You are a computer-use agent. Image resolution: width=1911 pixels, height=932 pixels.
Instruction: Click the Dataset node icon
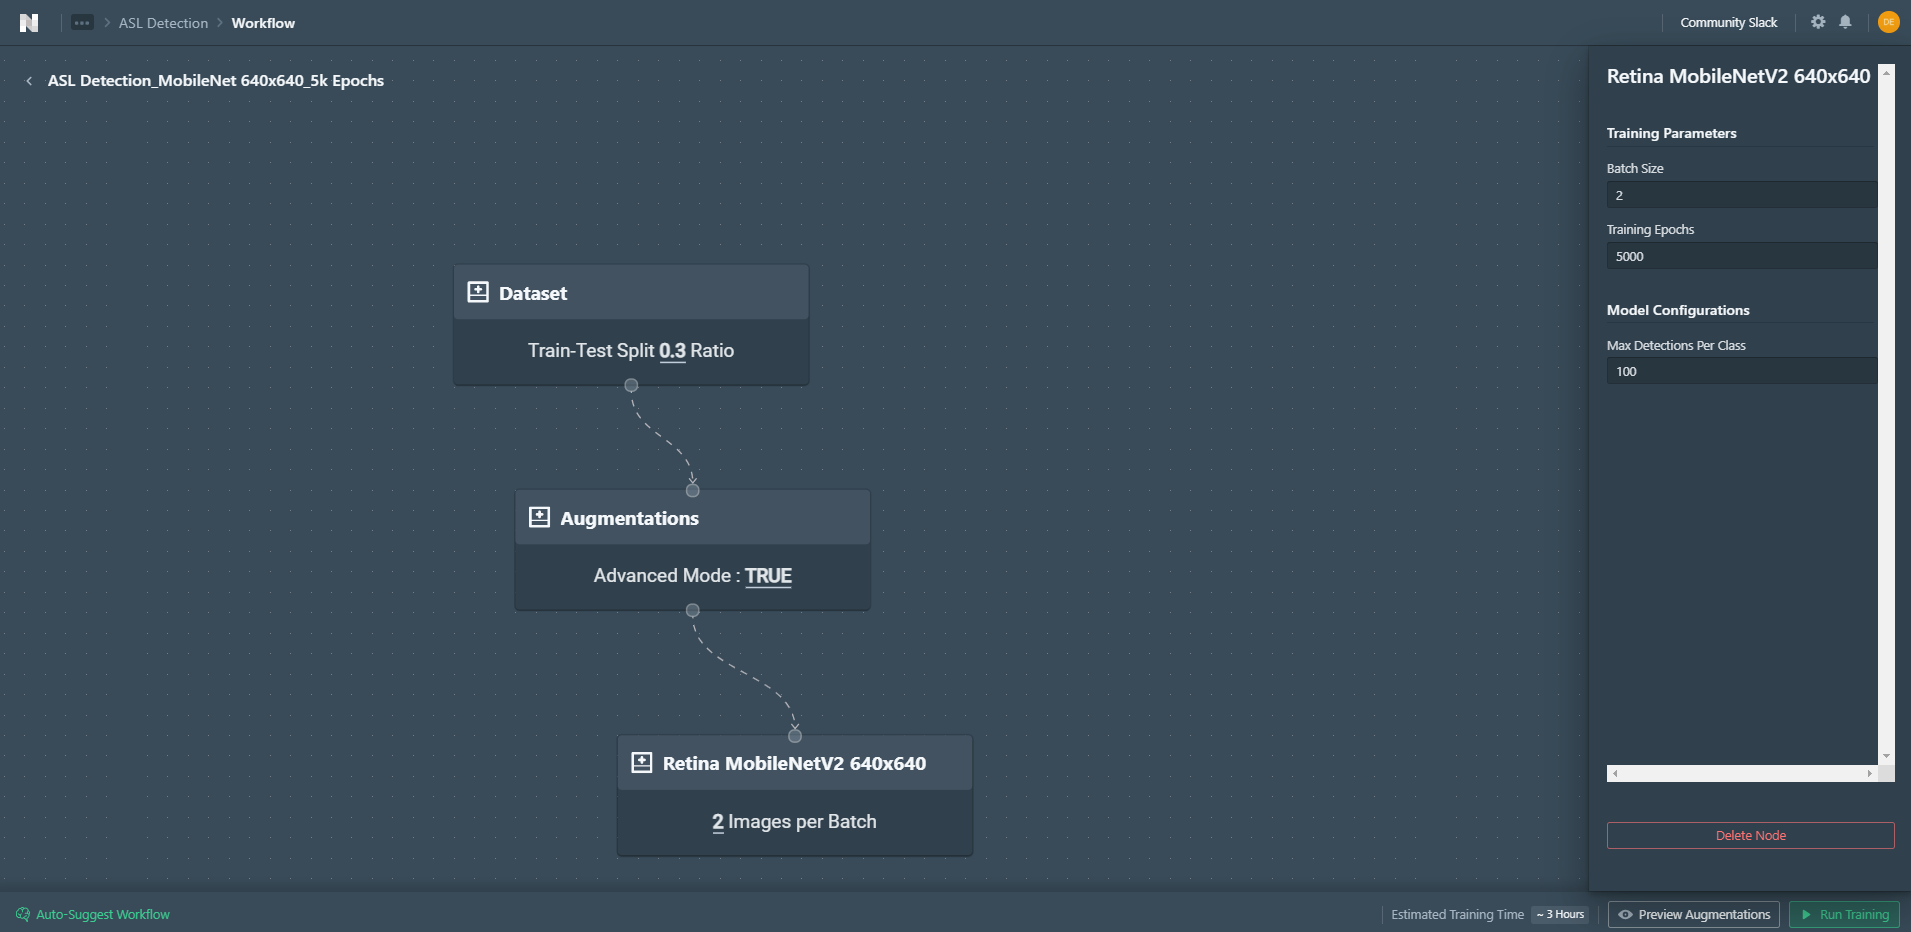tap(478, 292)
